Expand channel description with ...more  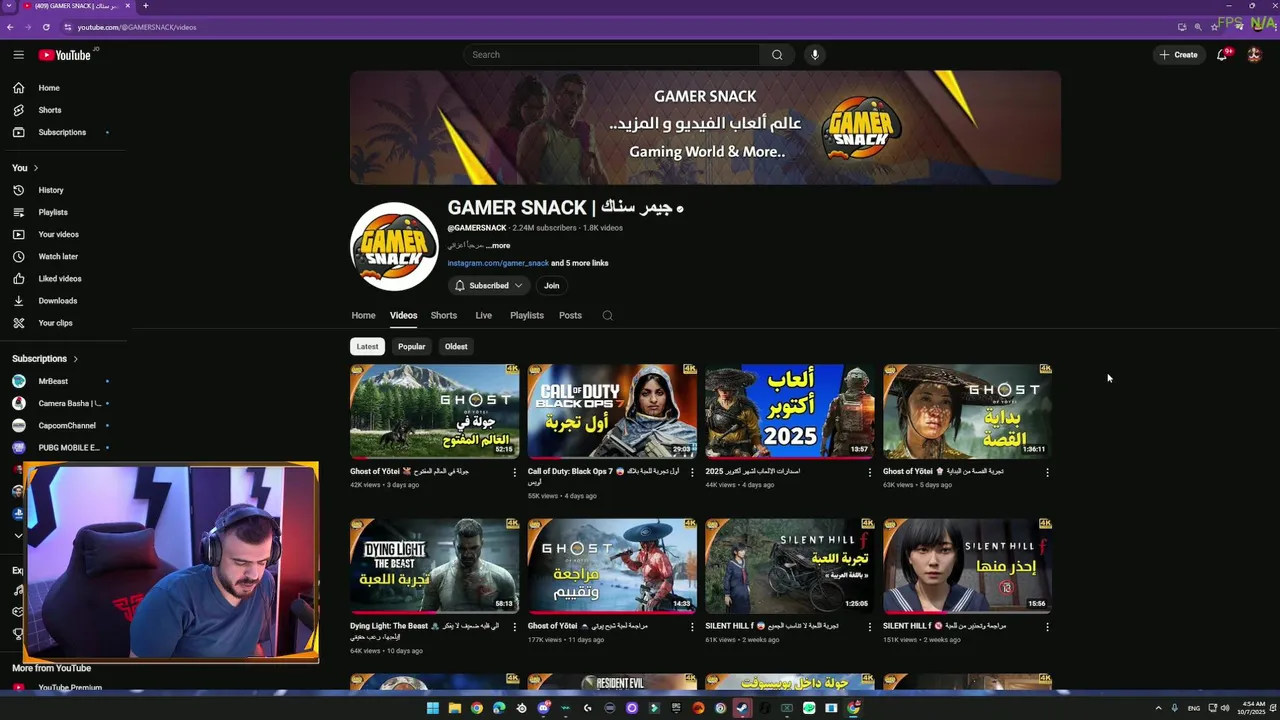(x=498, y=246)
